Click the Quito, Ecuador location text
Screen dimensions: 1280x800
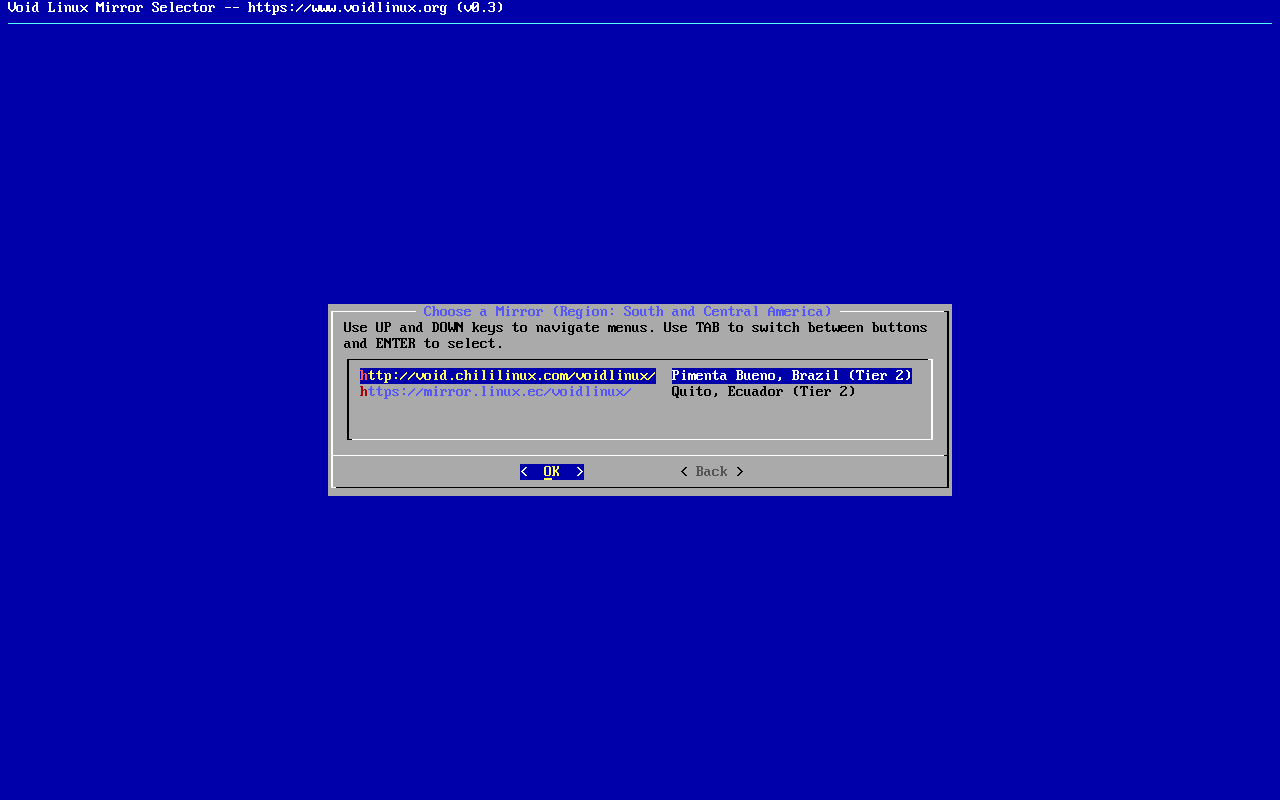[x=727, y=392]
